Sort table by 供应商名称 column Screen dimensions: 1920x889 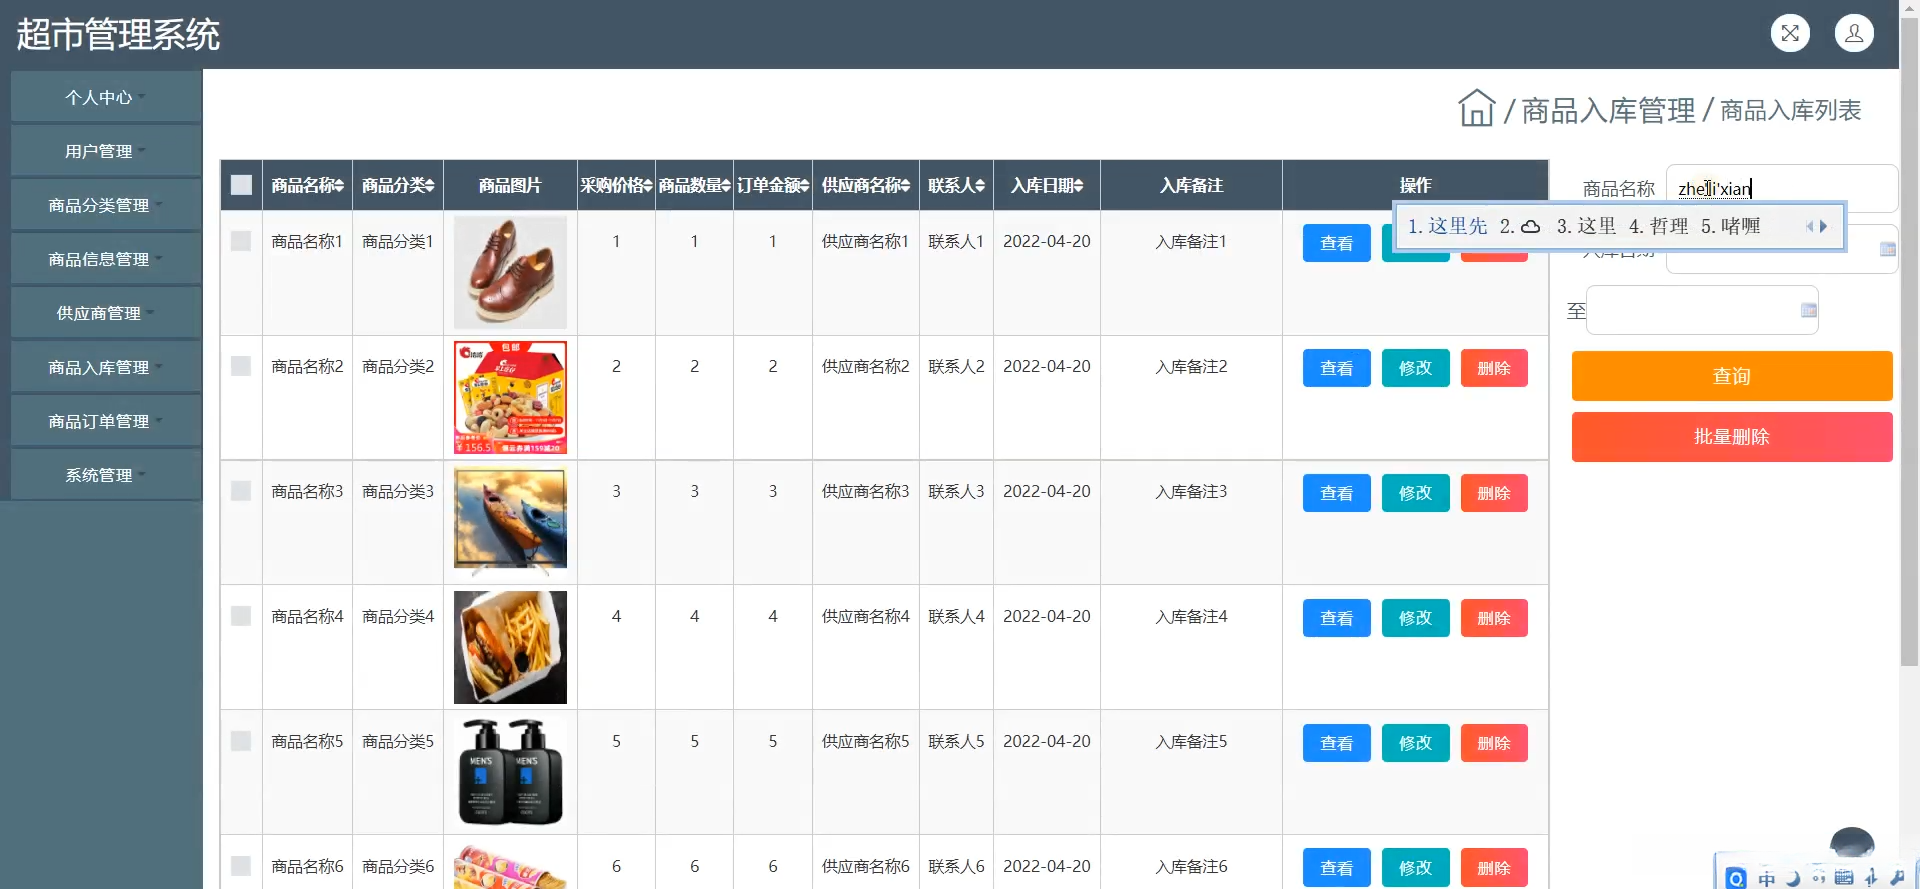pos(866,185)
